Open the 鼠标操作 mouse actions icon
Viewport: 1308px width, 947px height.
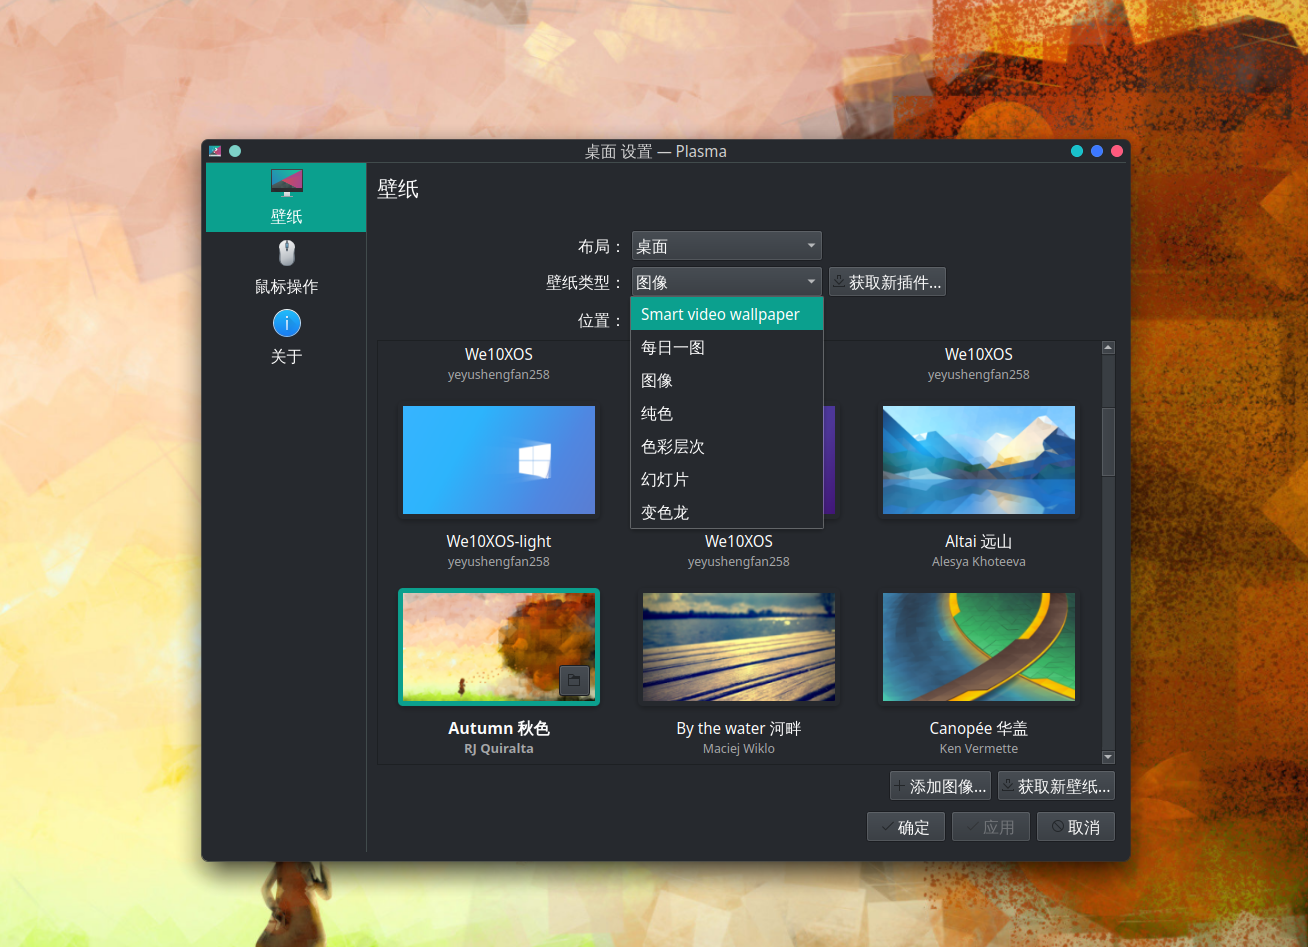point(286,253)
